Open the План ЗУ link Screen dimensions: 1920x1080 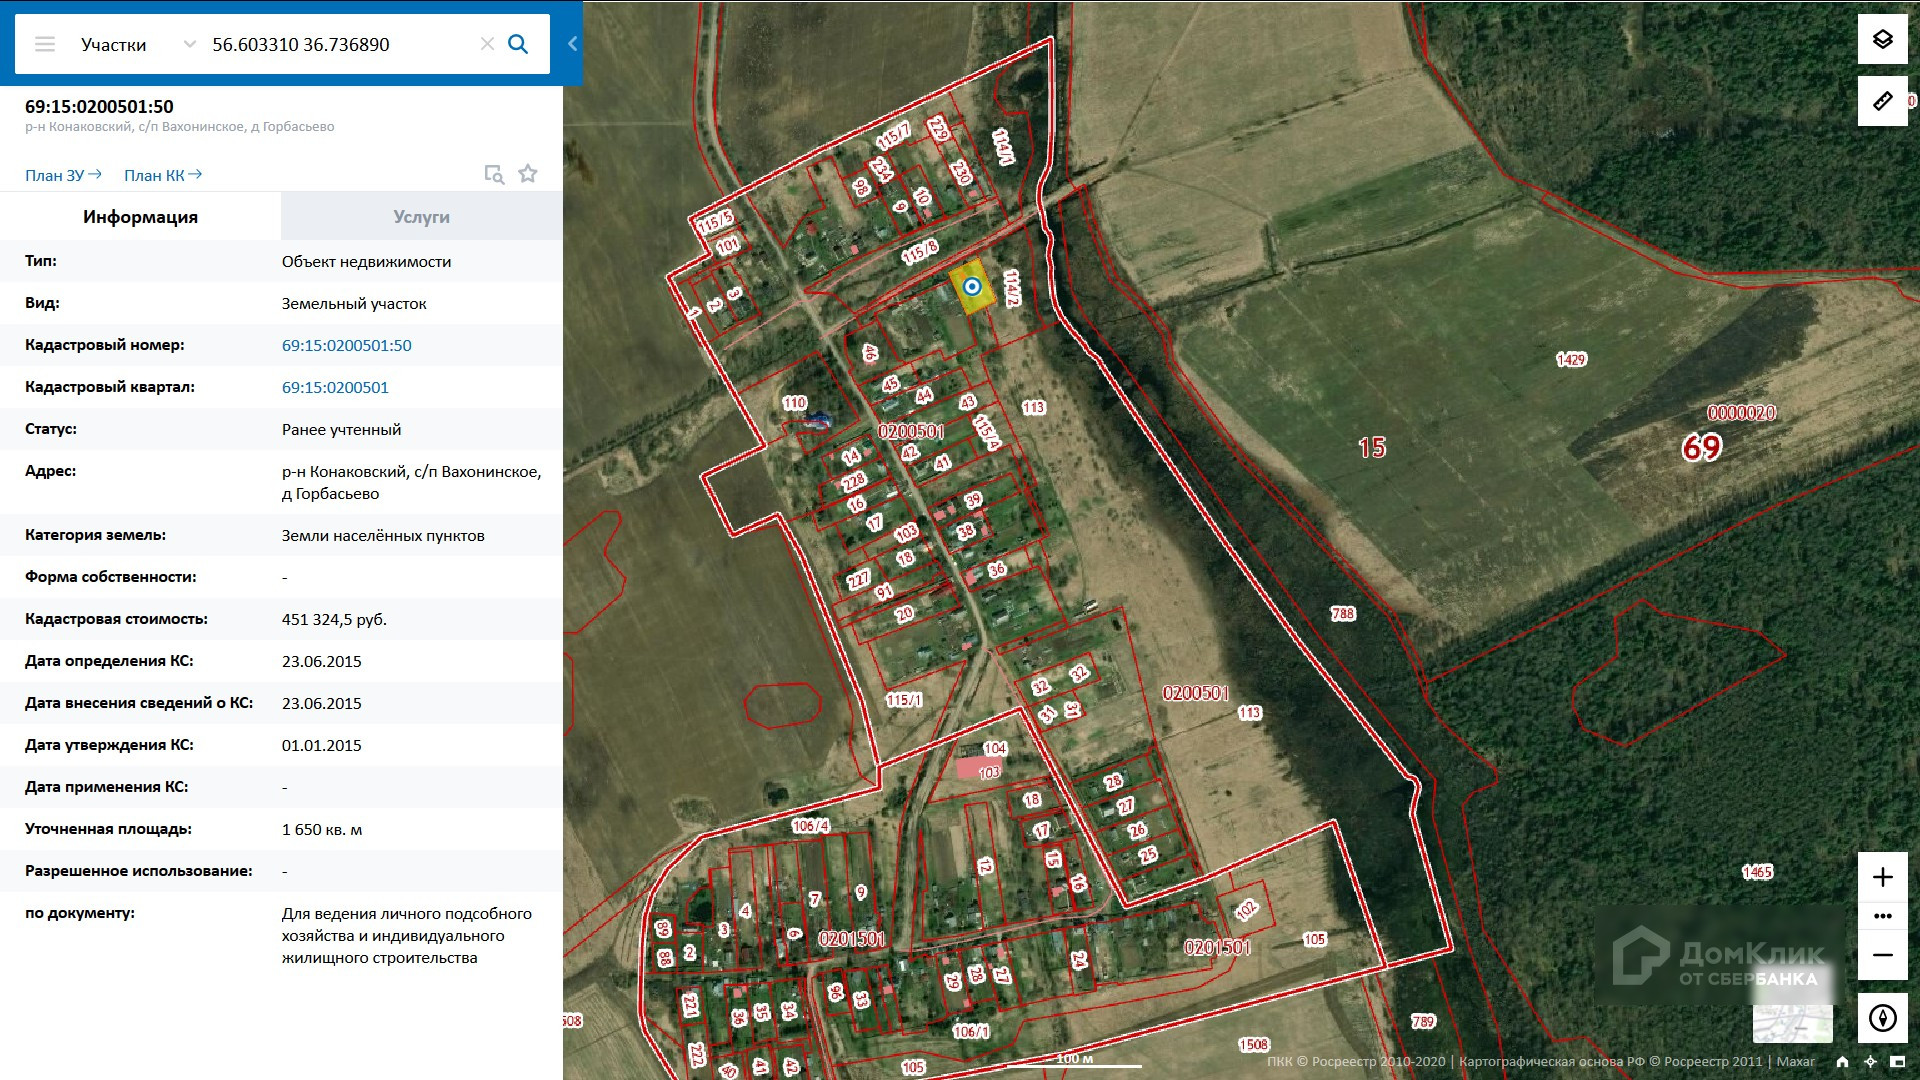[63, 175]
